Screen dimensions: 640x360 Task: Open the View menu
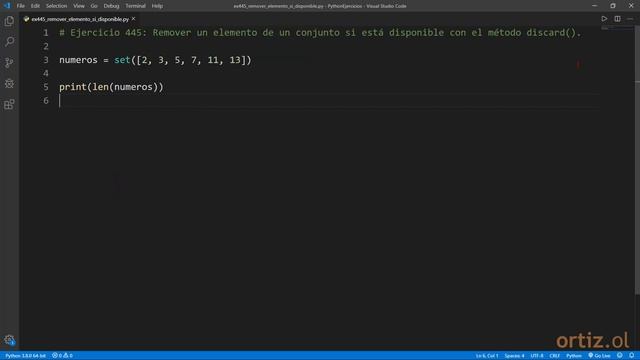[79, 6]
